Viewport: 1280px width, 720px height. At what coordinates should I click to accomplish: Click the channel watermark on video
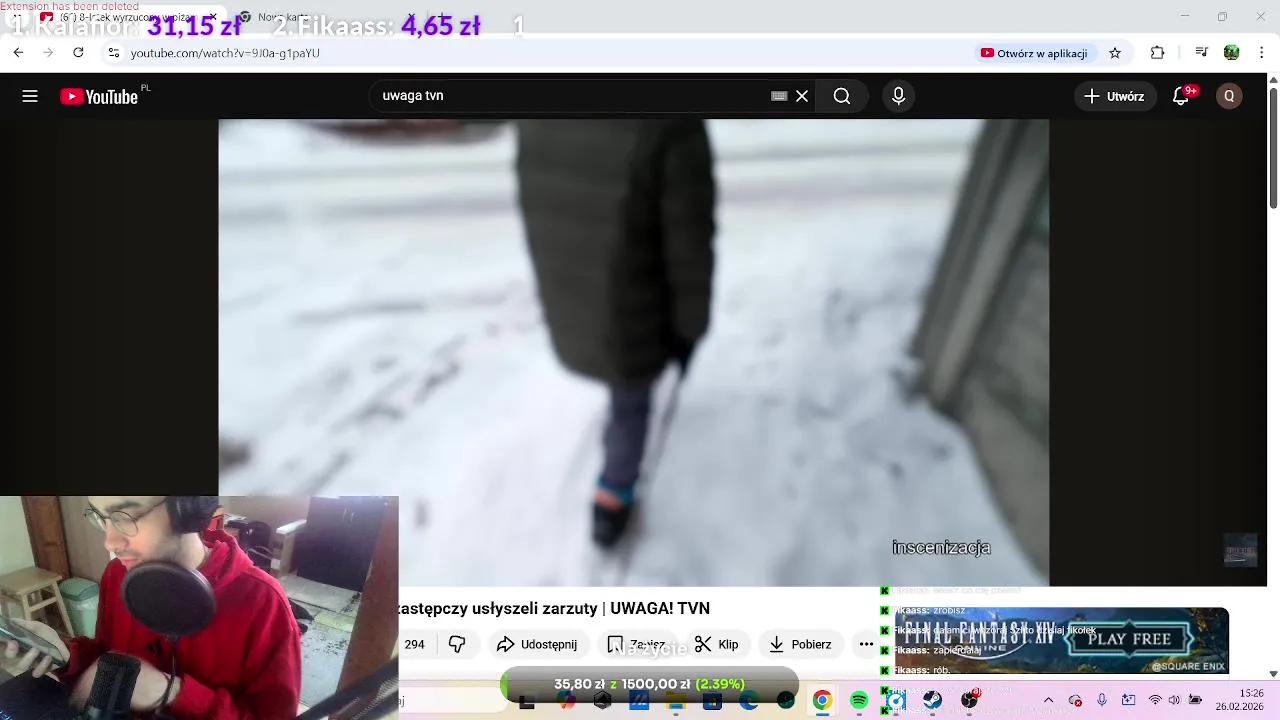1240,550
